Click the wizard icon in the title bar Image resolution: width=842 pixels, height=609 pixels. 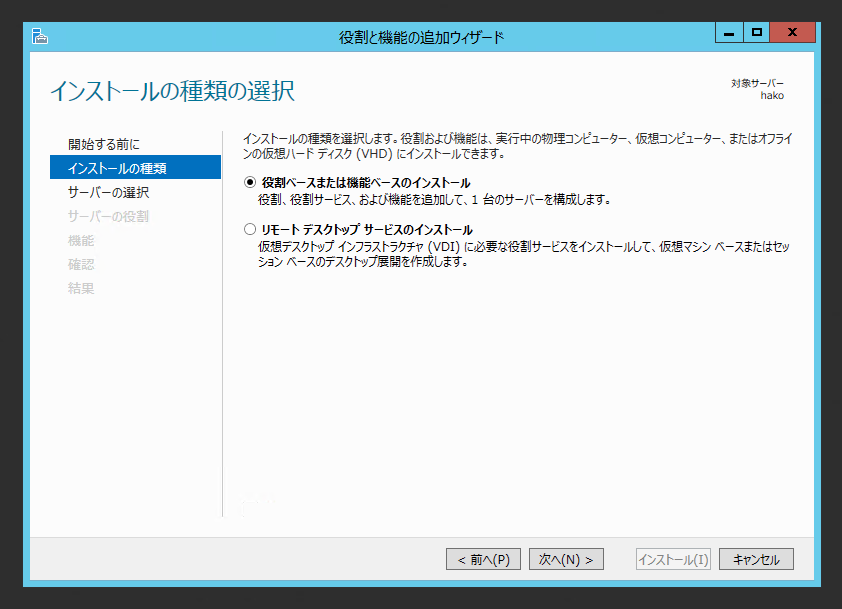pos(40,37)
